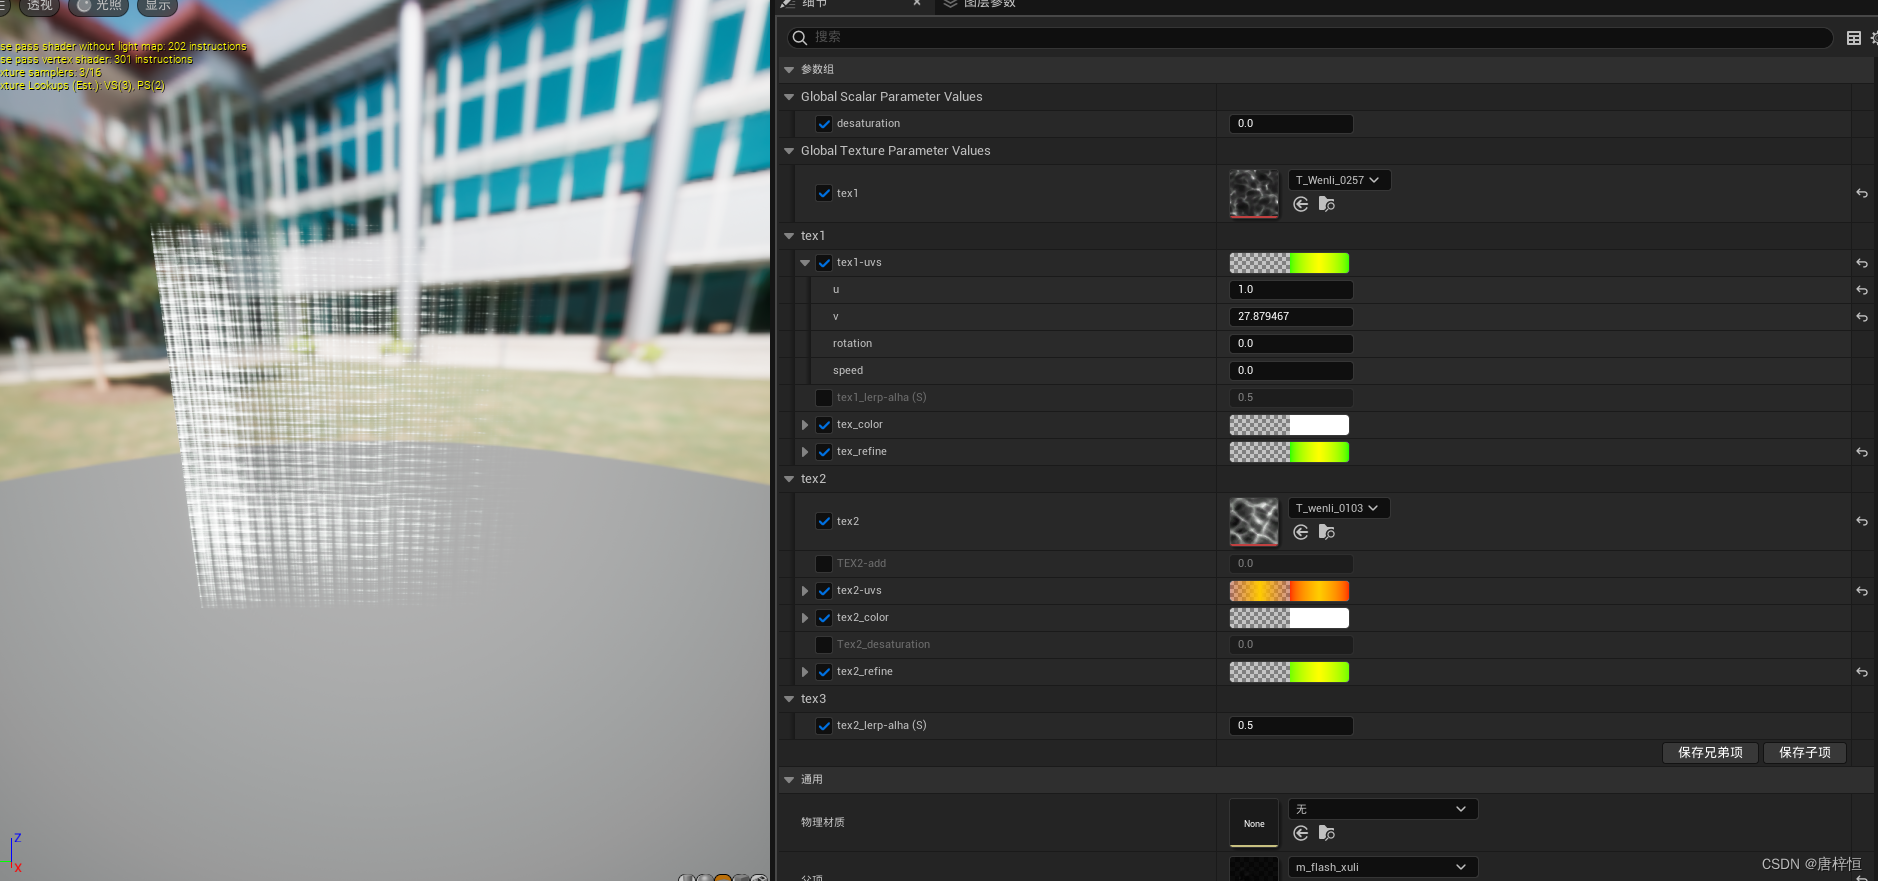Open physical material 无 dropdown
Viewport: 1878px width, 881px height.
[x=1383, y=809]
